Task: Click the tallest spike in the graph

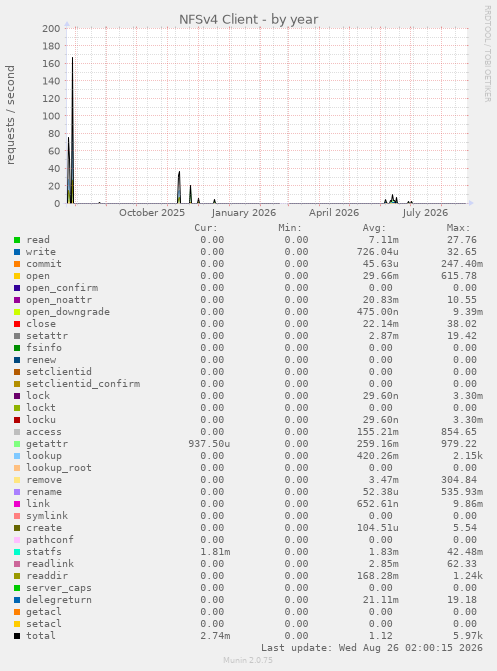Action: [72, 128]
